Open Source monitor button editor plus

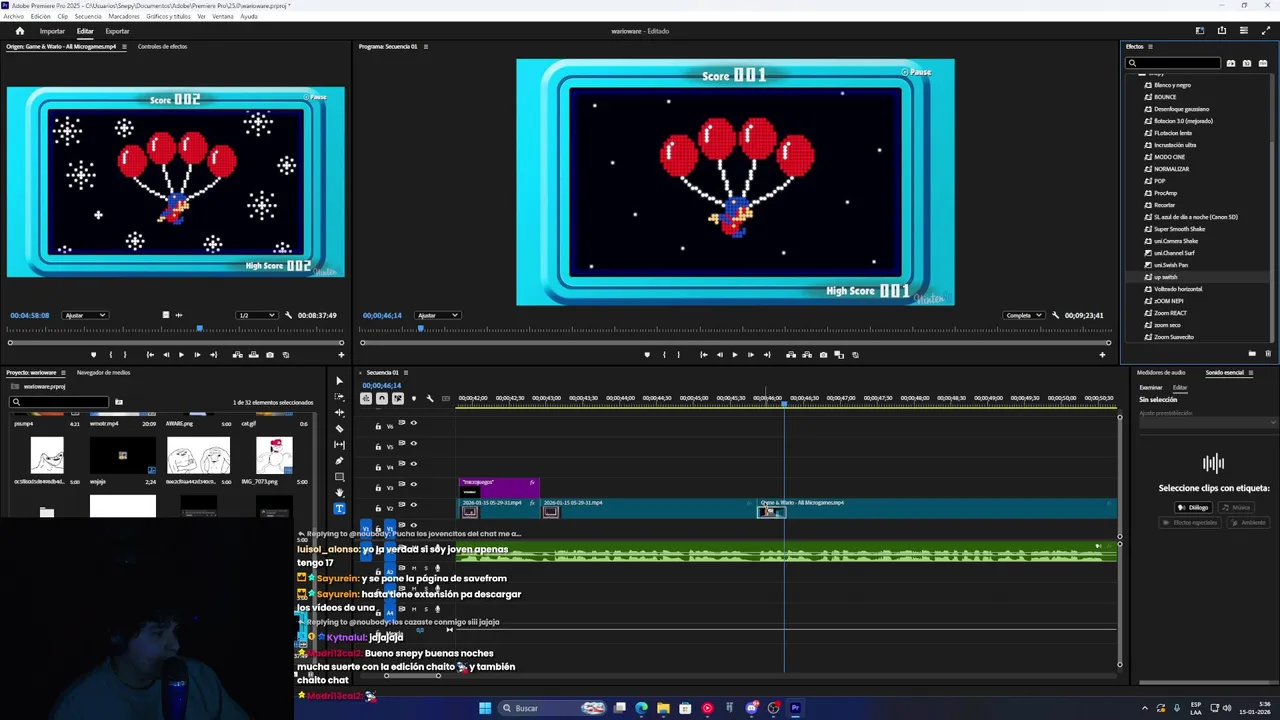341,355
